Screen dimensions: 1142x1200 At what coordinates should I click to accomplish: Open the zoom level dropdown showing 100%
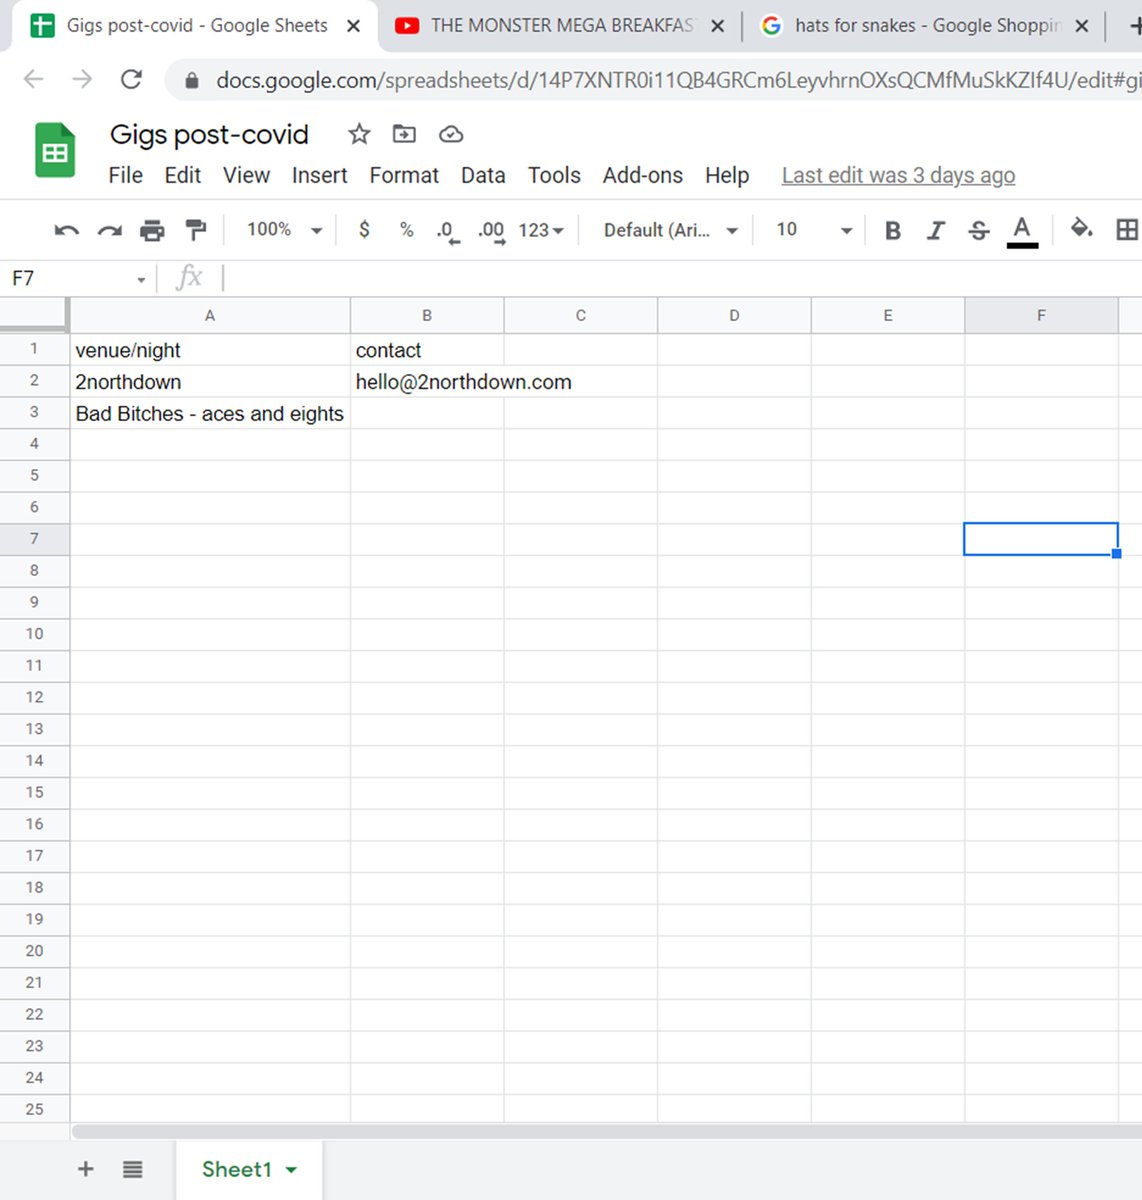pos(281,229)
